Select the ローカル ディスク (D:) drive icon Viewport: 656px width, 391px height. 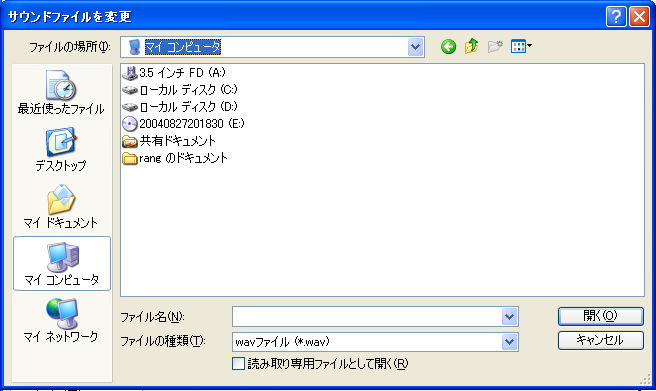[130, 107]
